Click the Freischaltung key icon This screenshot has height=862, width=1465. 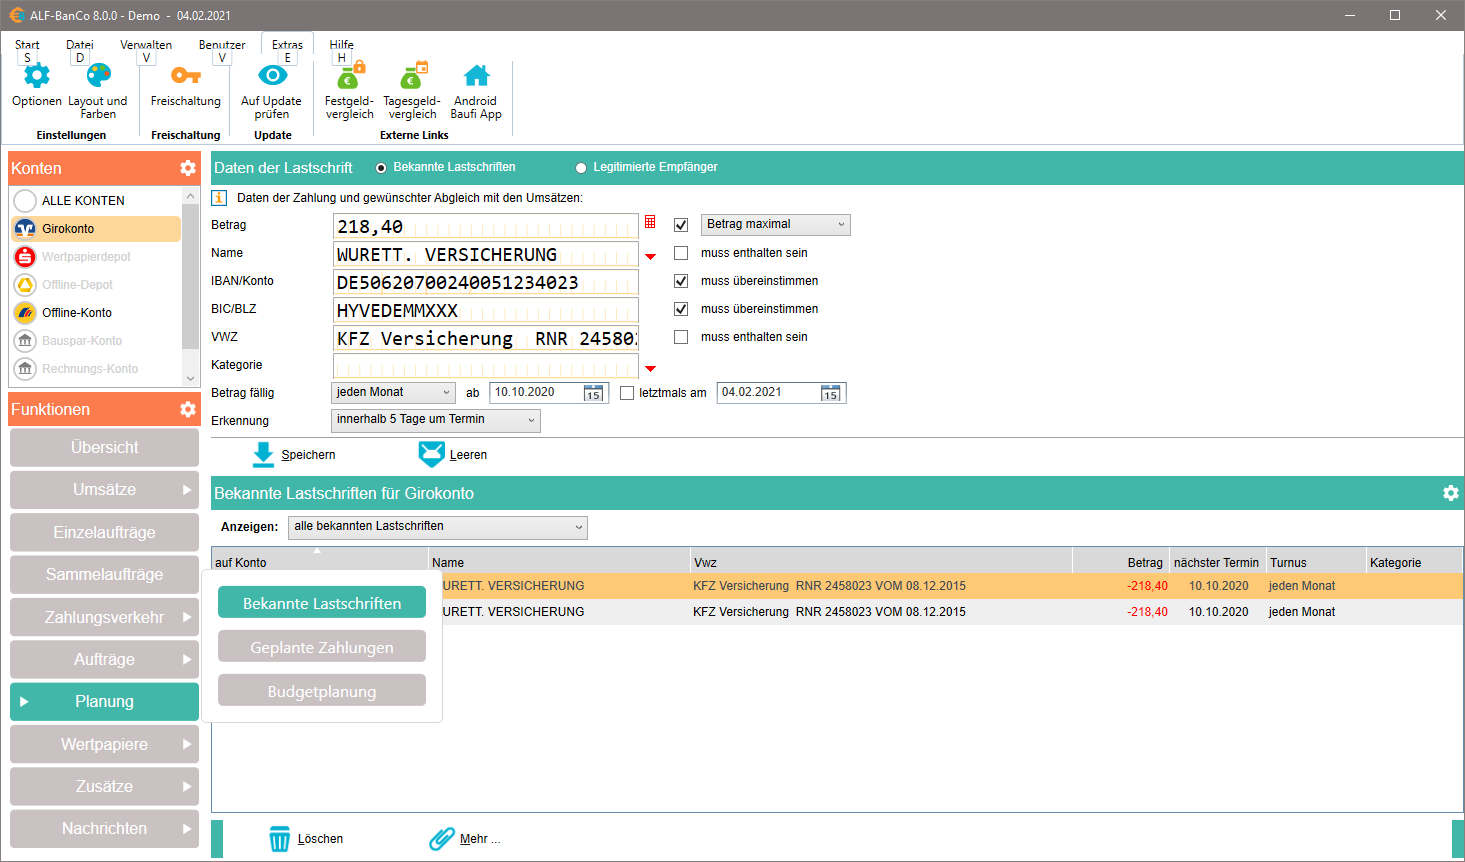[x=186, y=76]
